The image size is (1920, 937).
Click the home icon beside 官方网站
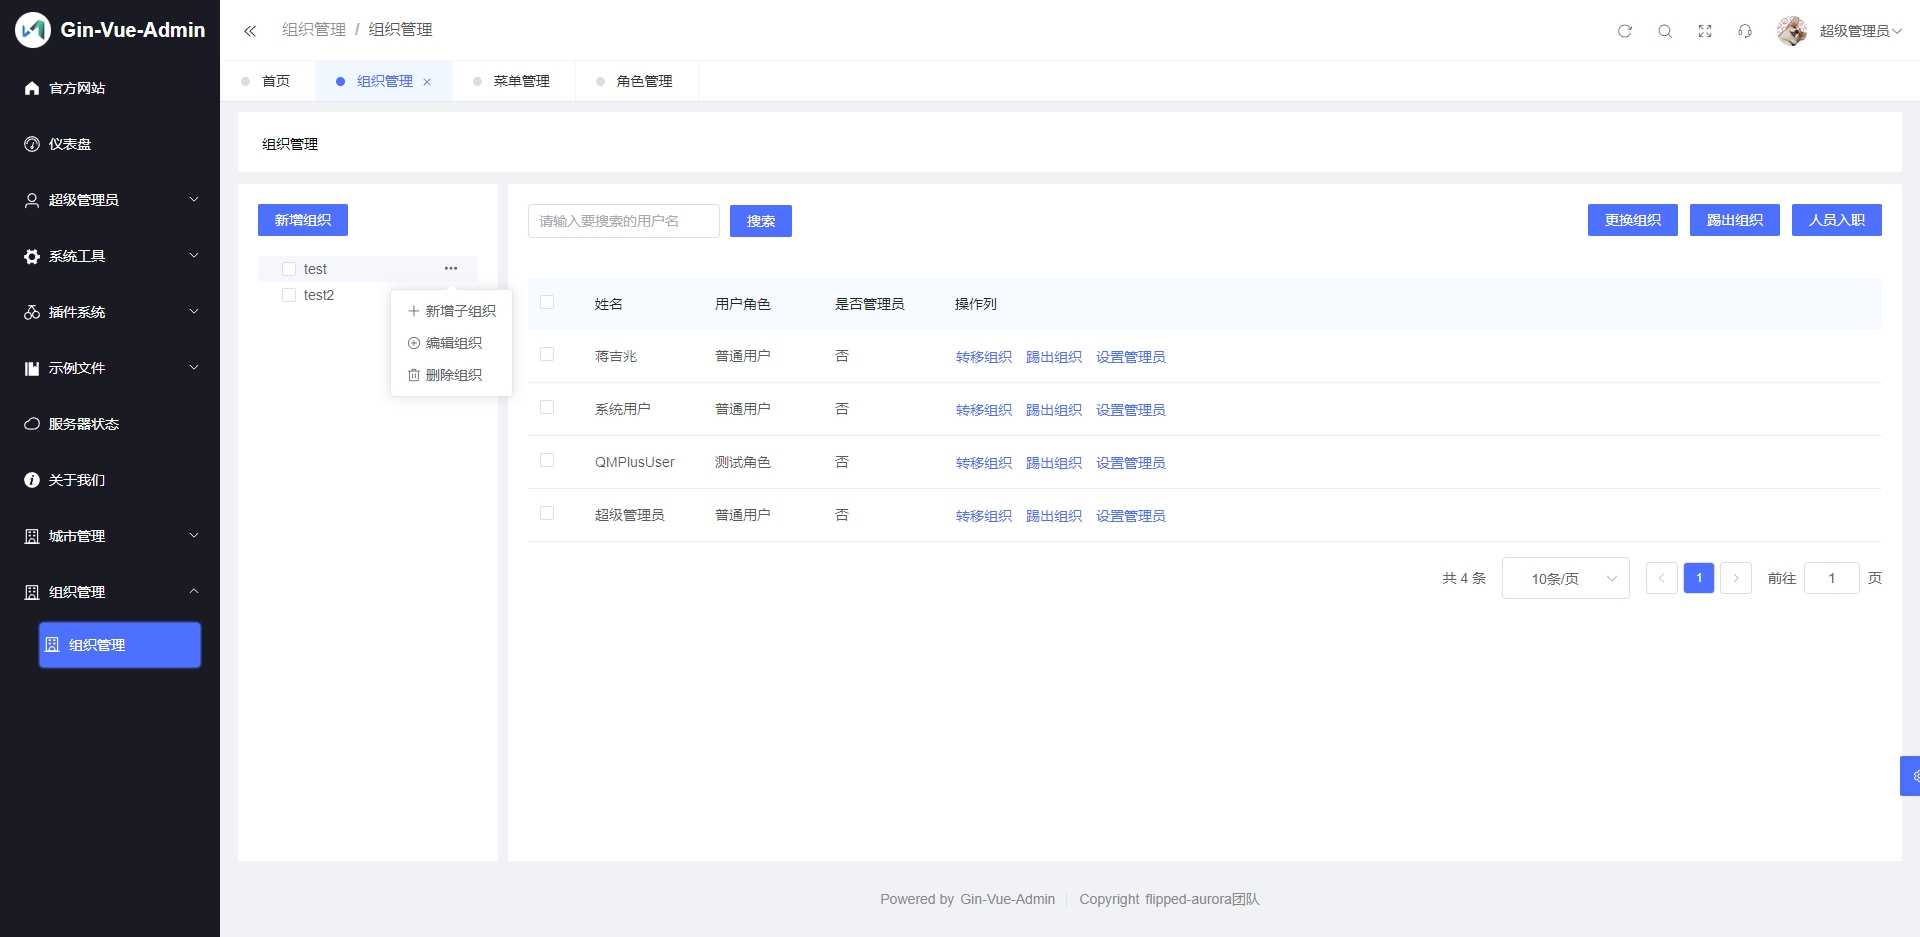32,88
